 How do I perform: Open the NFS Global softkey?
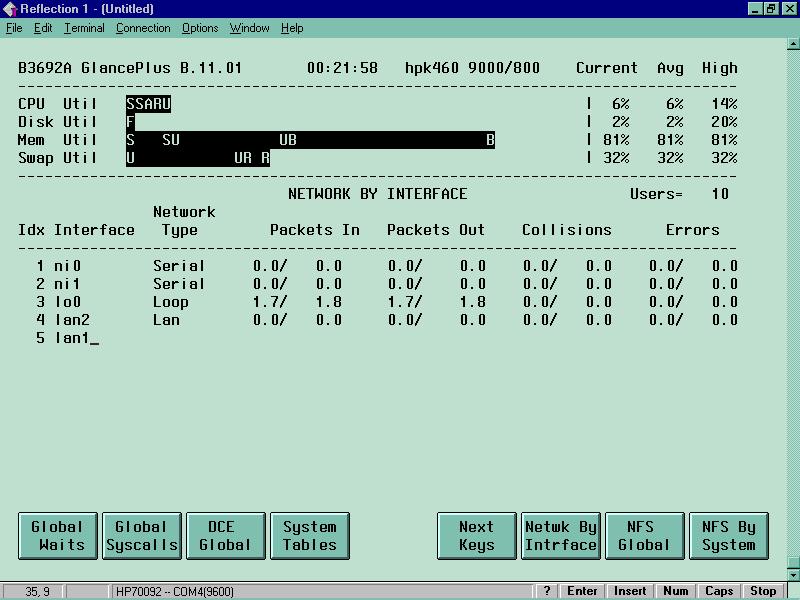644,535
